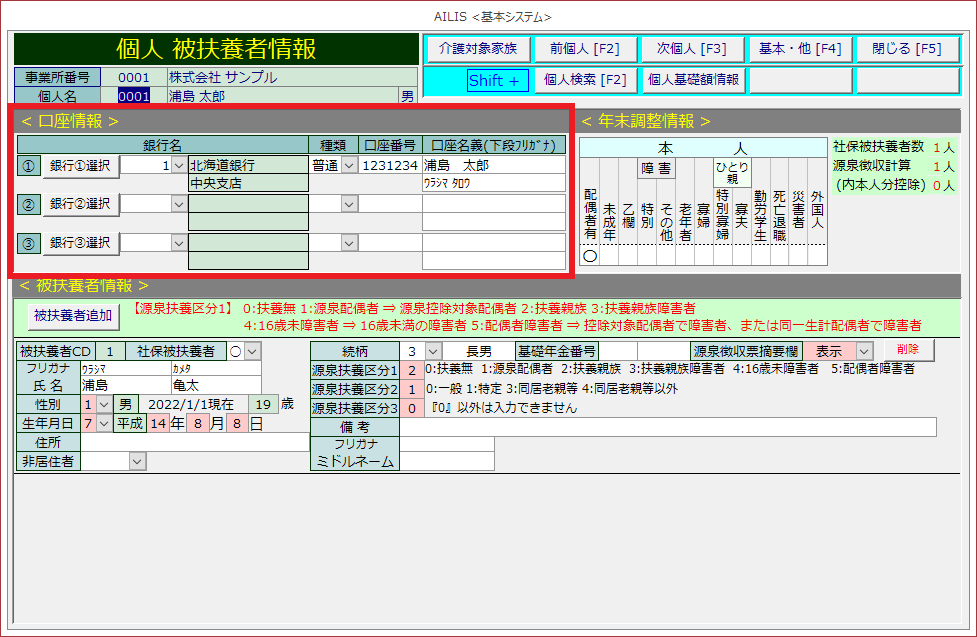Screen dimensions: 977x637
Task: Toggle the 未成年 cell in year-end table
Action: 608,255
